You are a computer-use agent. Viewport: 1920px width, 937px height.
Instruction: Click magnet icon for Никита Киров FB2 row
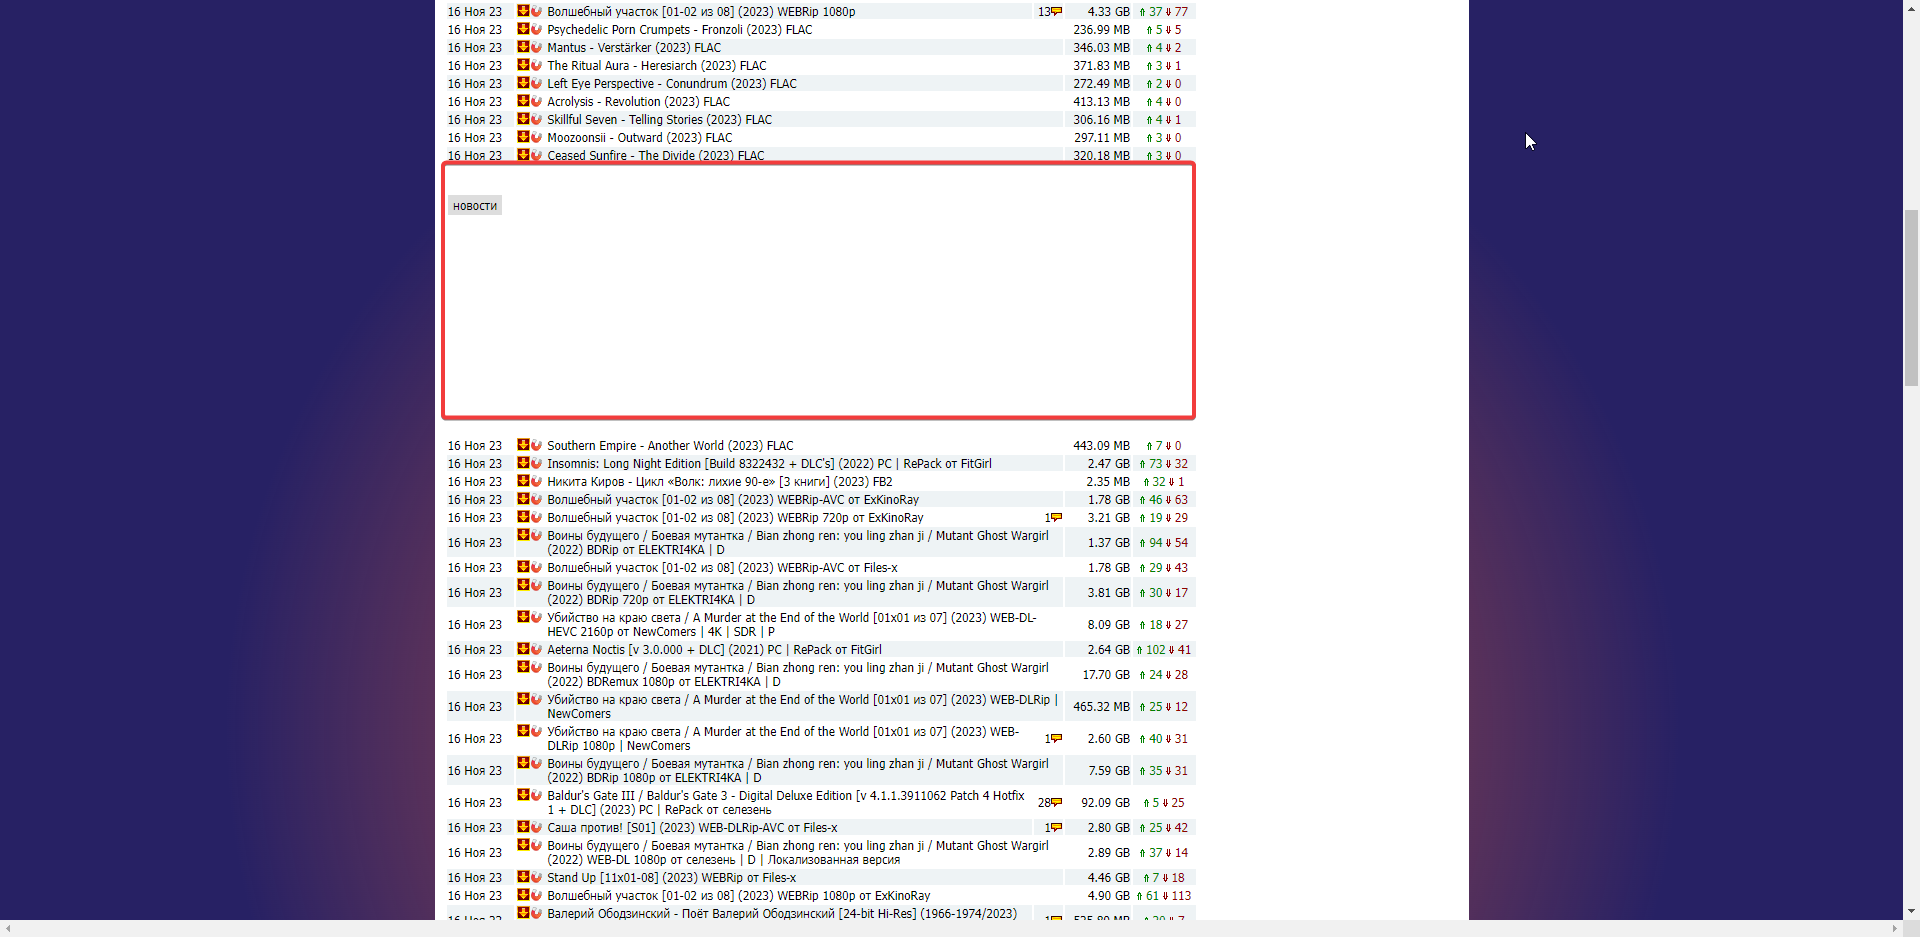(536, 481)
